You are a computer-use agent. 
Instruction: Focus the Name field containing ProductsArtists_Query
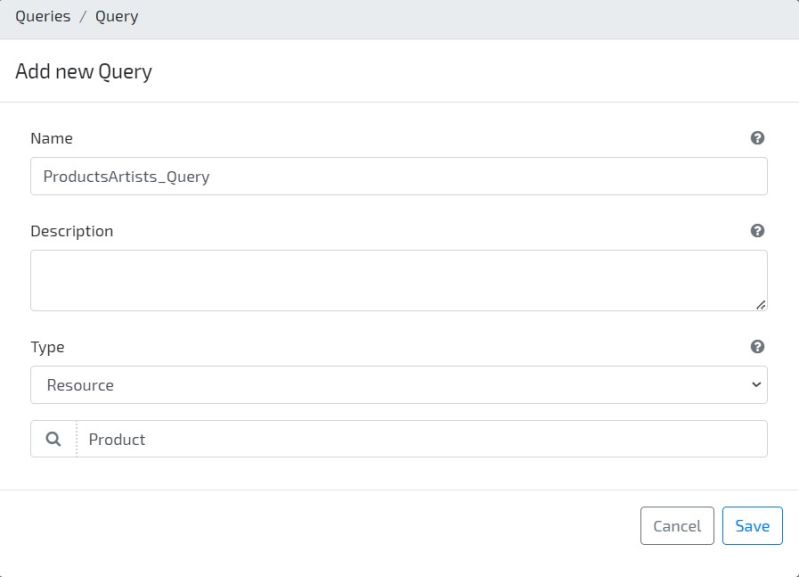click(x=398, y=176)
